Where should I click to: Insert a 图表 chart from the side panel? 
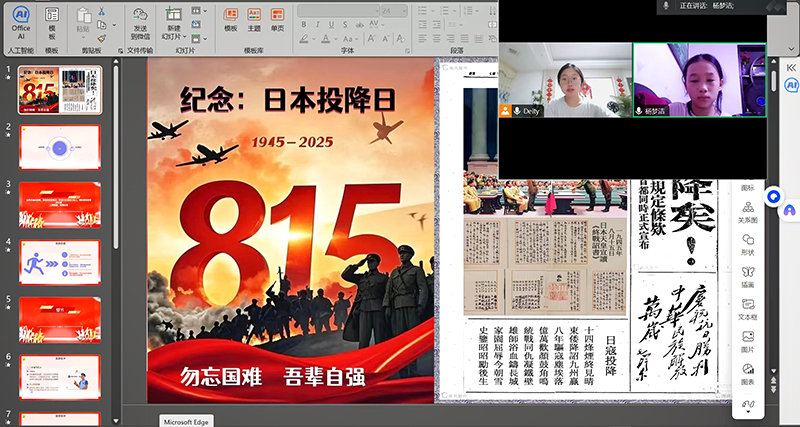pos(748,374)
